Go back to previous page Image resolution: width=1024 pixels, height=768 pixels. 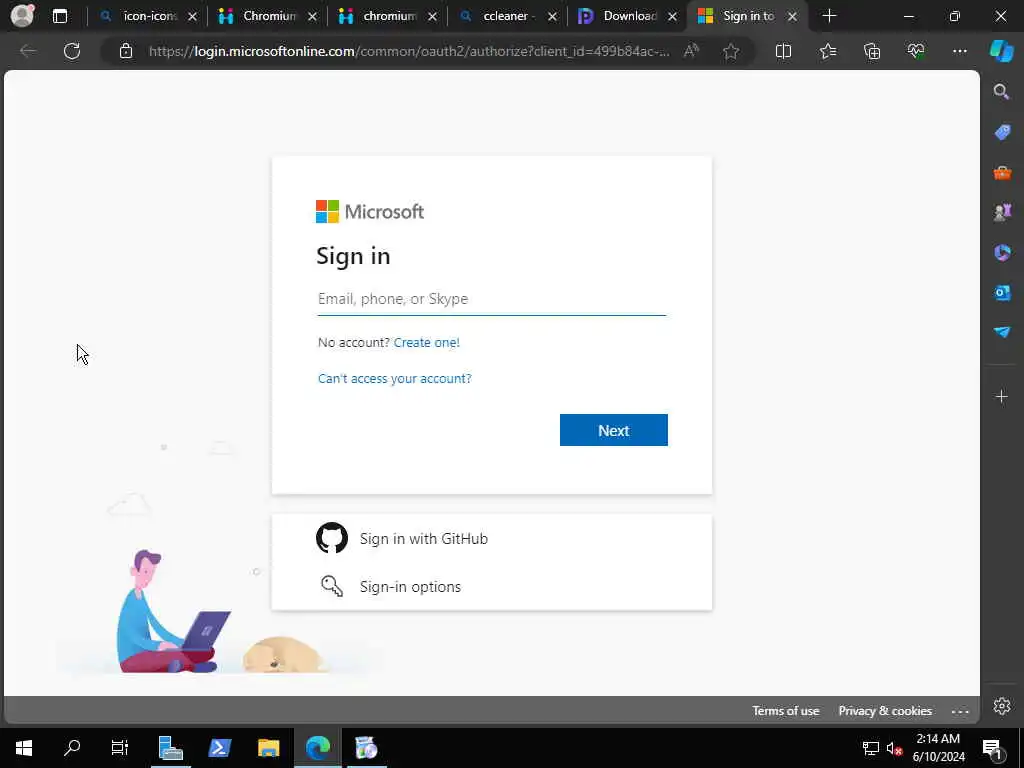tap(28, 51)
